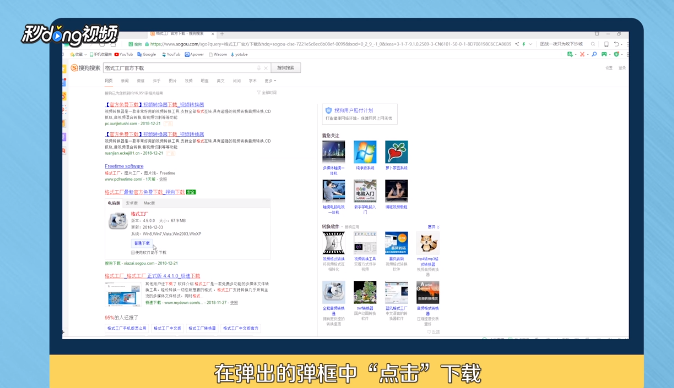Image resolution: width=674 pixels, height=388 pixels.
Task: Click the microphone icon in search box
Action: pos(259,68)
